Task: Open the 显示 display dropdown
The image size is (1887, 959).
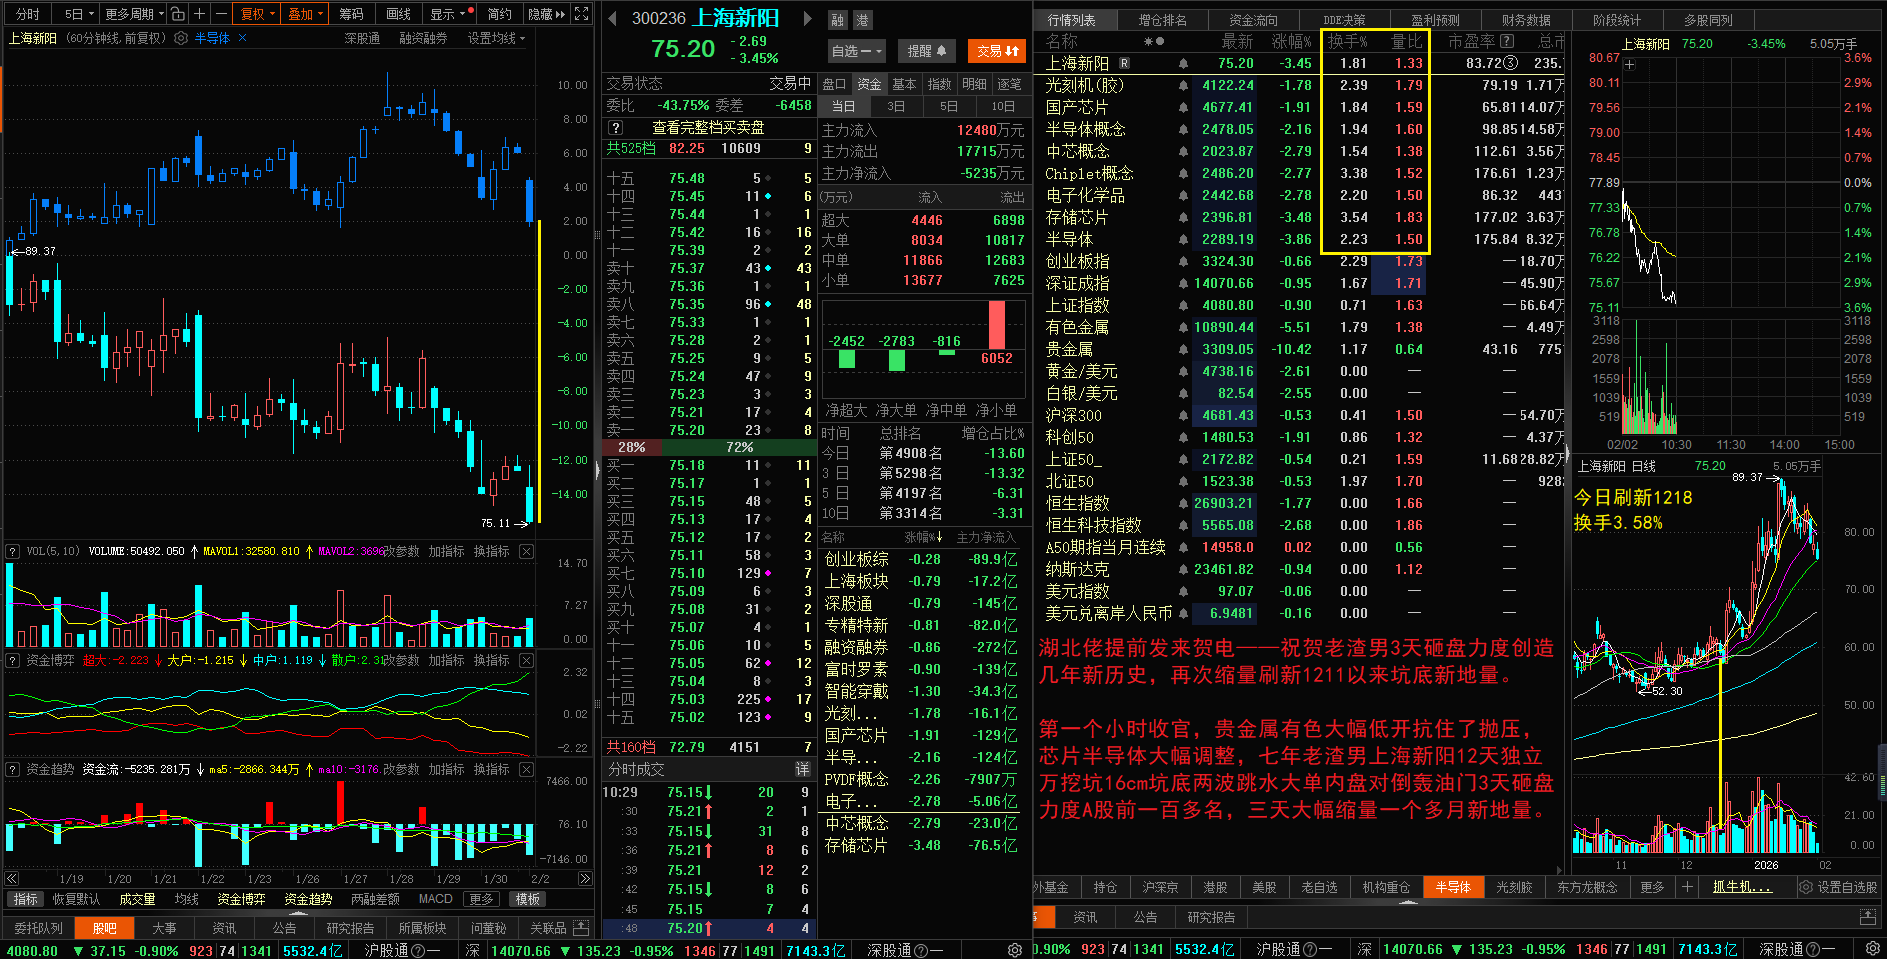Action: (x=447, y=14)
